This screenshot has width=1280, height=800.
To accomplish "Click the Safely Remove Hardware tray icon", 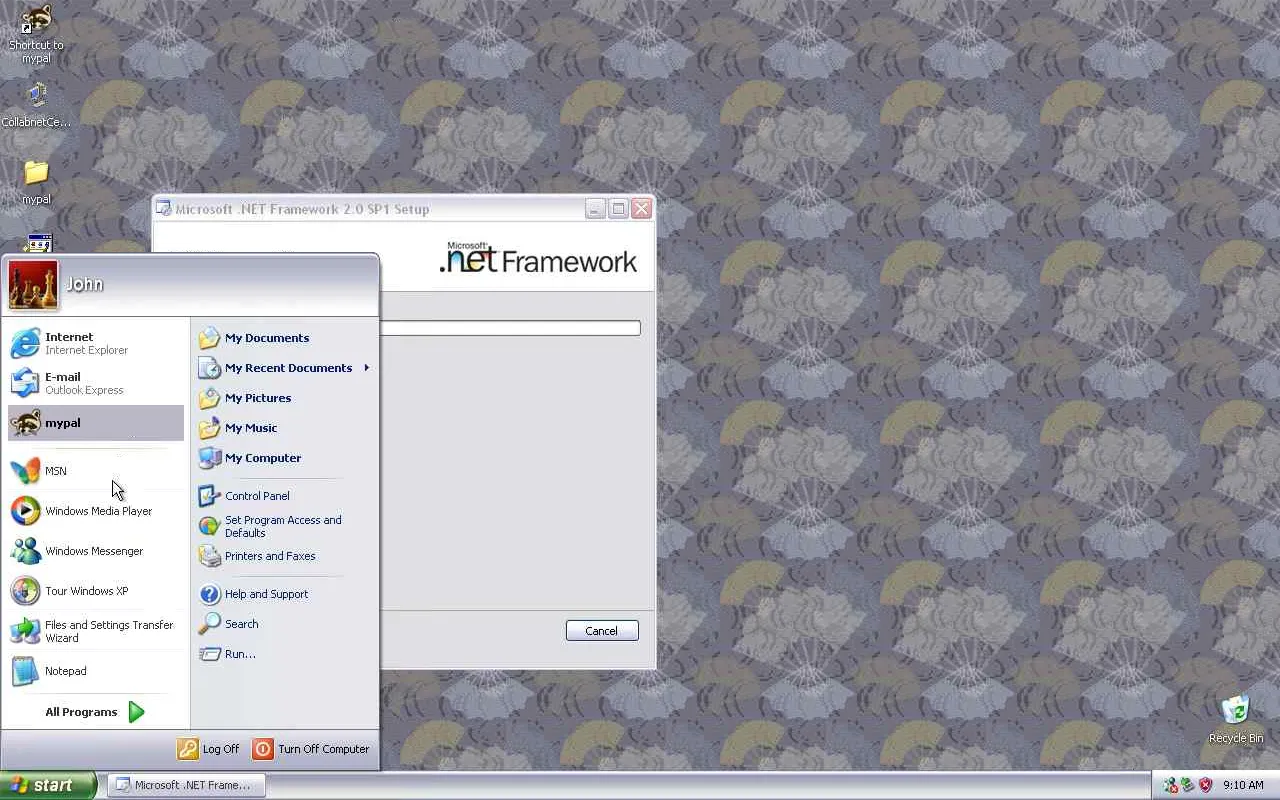I will pos(1187,785).
